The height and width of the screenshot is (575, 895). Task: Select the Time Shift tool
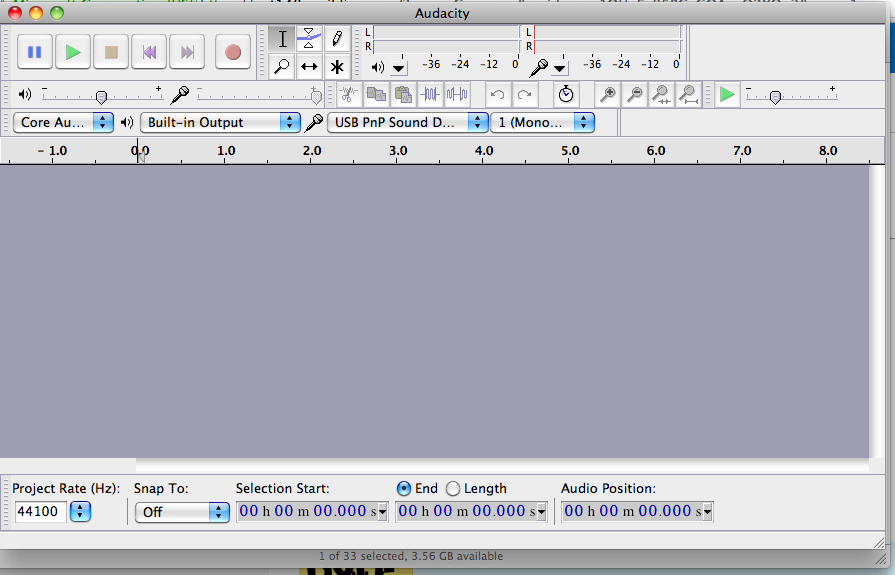click(309, 66)
